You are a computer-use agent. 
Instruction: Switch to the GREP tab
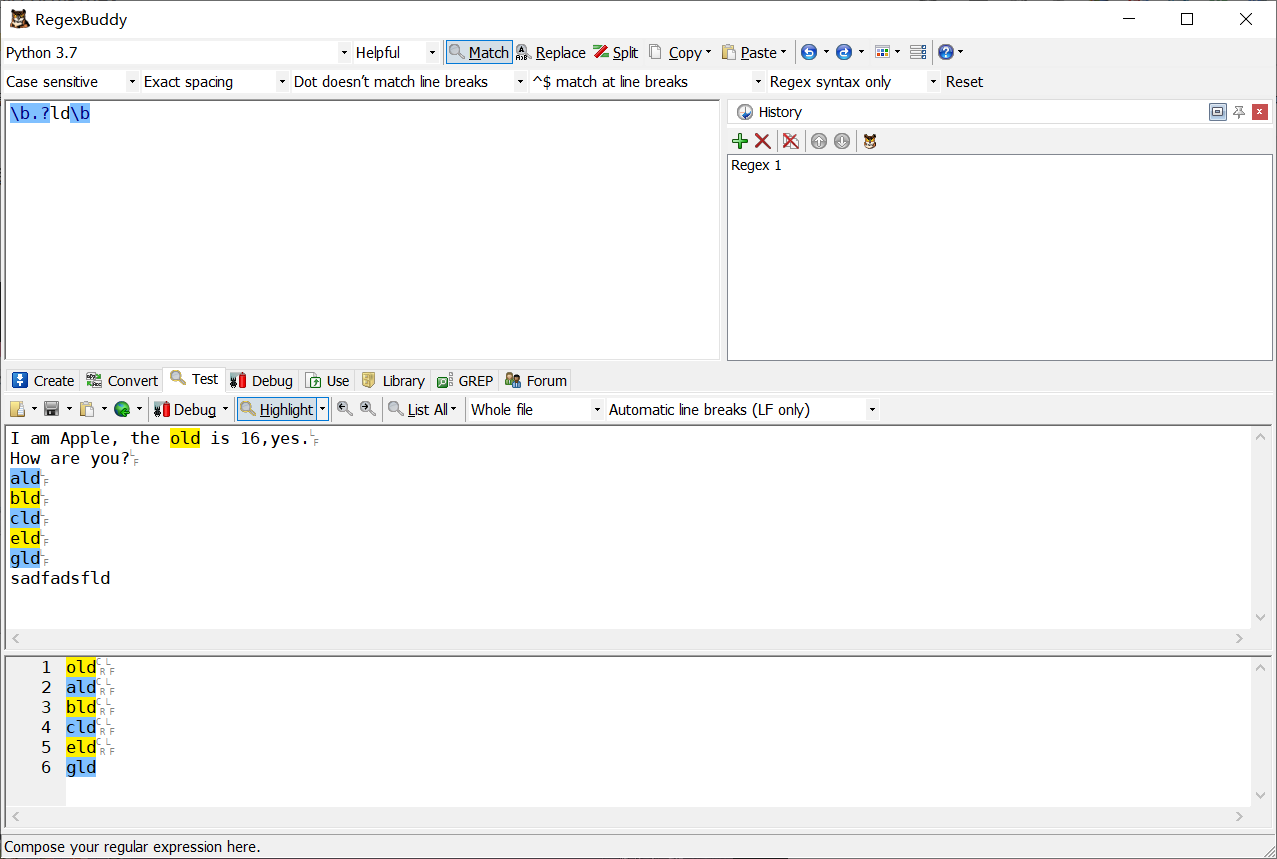465,380
